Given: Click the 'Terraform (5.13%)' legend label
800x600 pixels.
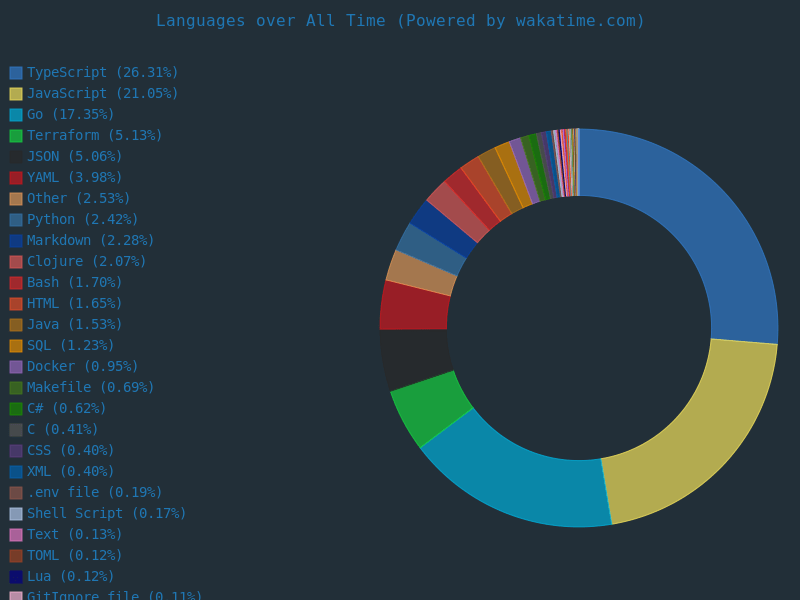Looking at the screenshot, I should (94, 135).
